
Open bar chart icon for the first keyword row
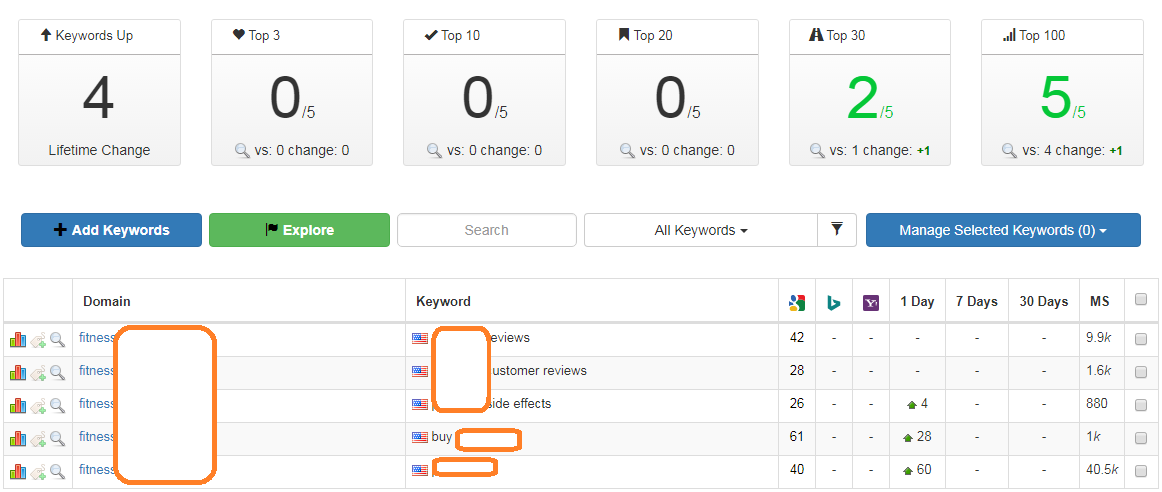[x=18, y=339]
